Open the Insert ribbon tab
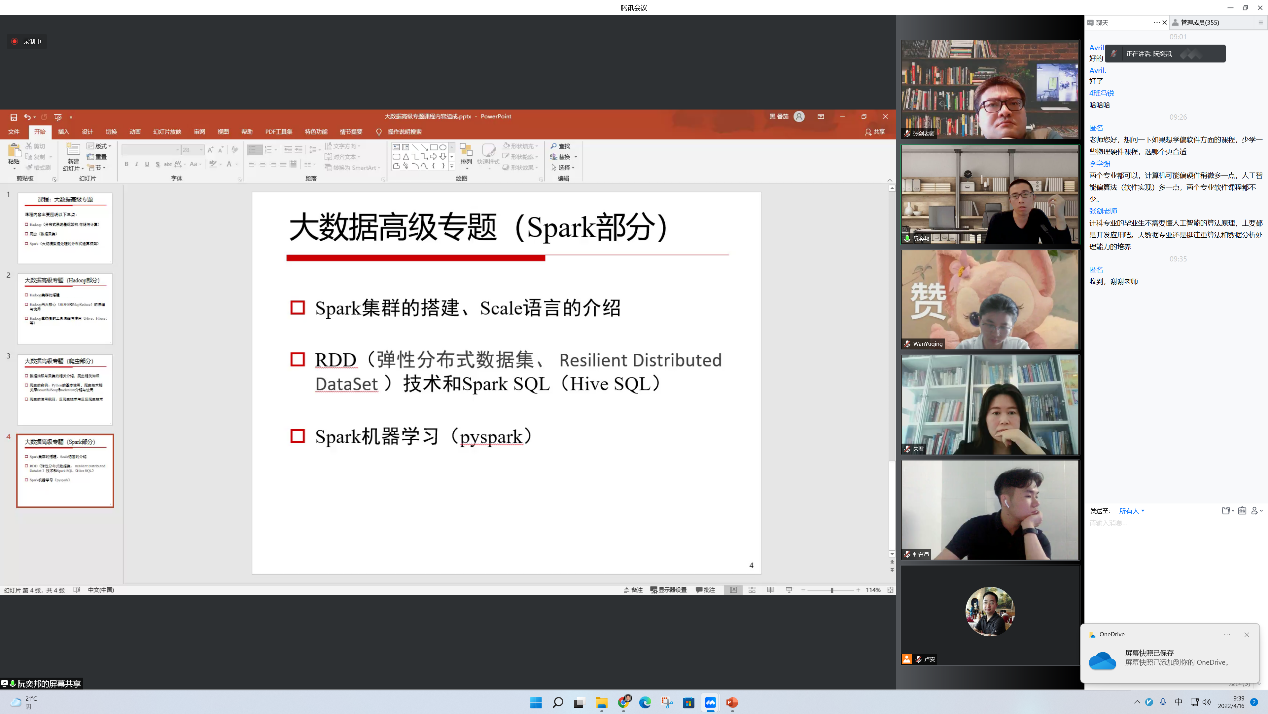Image resolution: width=1268 pixels, height=714 pixels. [x=64, y=131]
